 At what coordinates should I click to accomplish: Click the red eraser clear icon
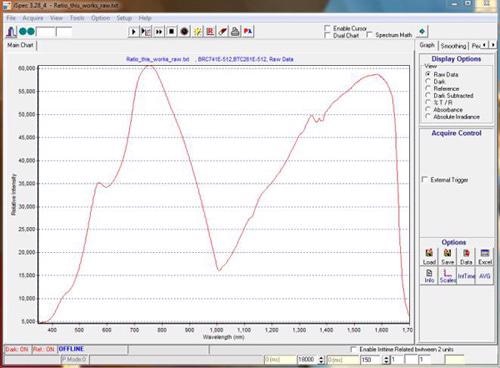(223, 32)
